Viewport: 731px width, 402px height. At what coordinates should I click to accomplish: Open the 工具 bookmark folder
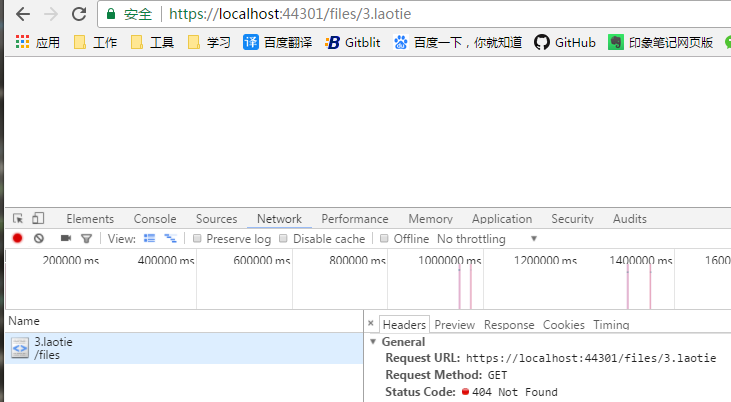point(152,42)
